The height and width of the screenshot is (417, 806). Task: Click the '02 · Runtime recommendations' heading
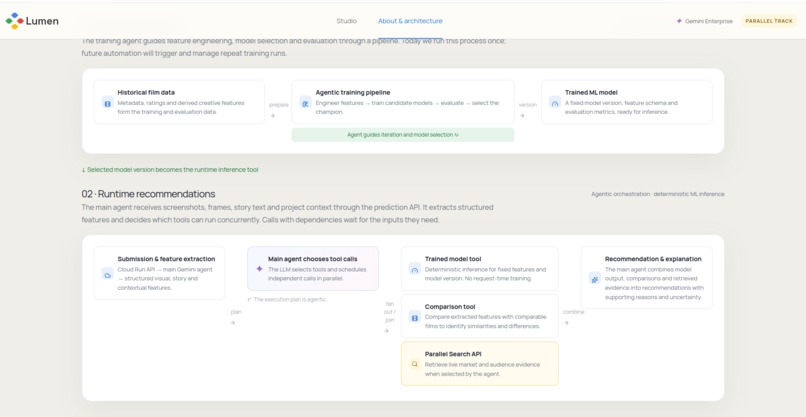point(148,194)
